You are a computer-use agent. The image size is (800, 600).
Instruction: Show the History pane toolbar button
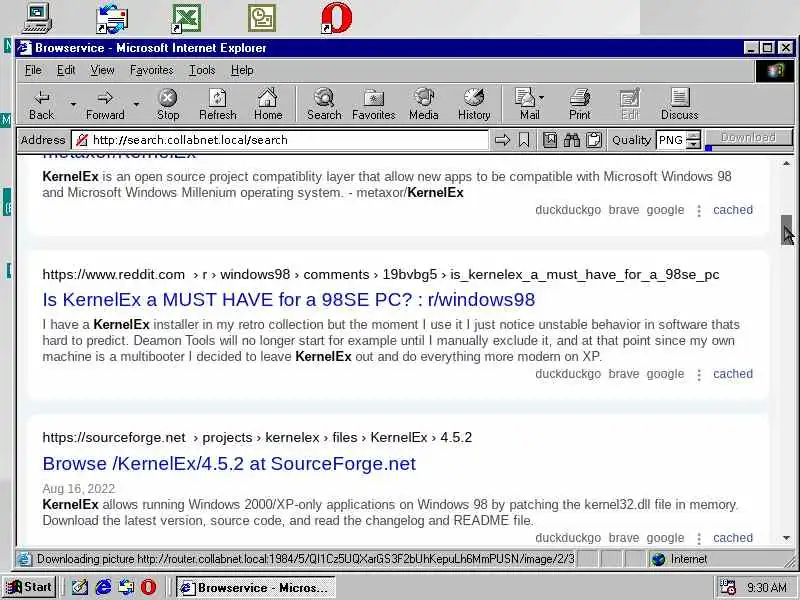[x=474, y=105]
